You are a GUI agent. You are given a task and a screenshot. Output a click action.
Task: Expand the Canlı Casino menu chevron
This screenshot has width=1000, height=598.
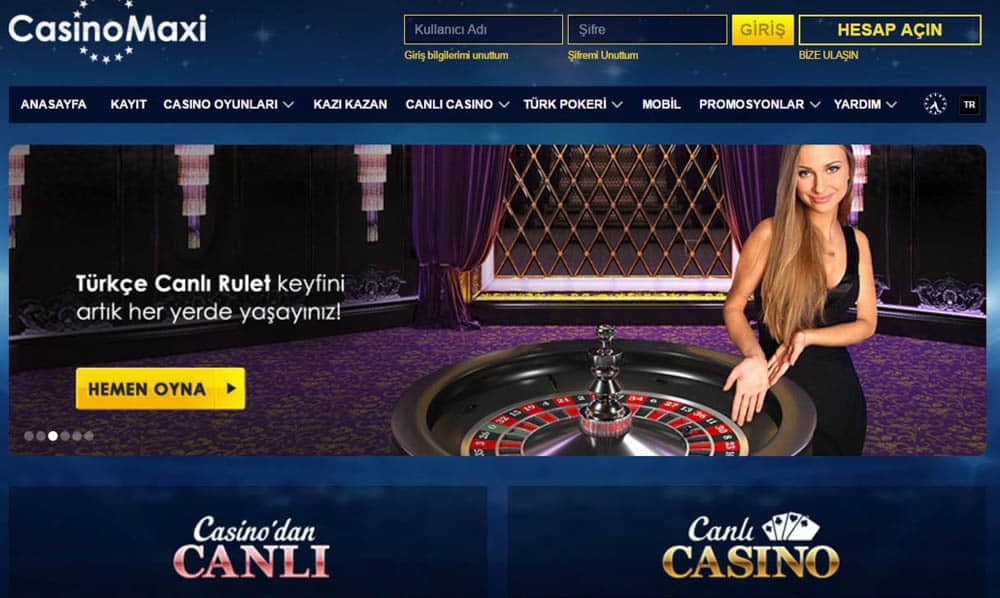pyautogui.click(x=503, y=104)
